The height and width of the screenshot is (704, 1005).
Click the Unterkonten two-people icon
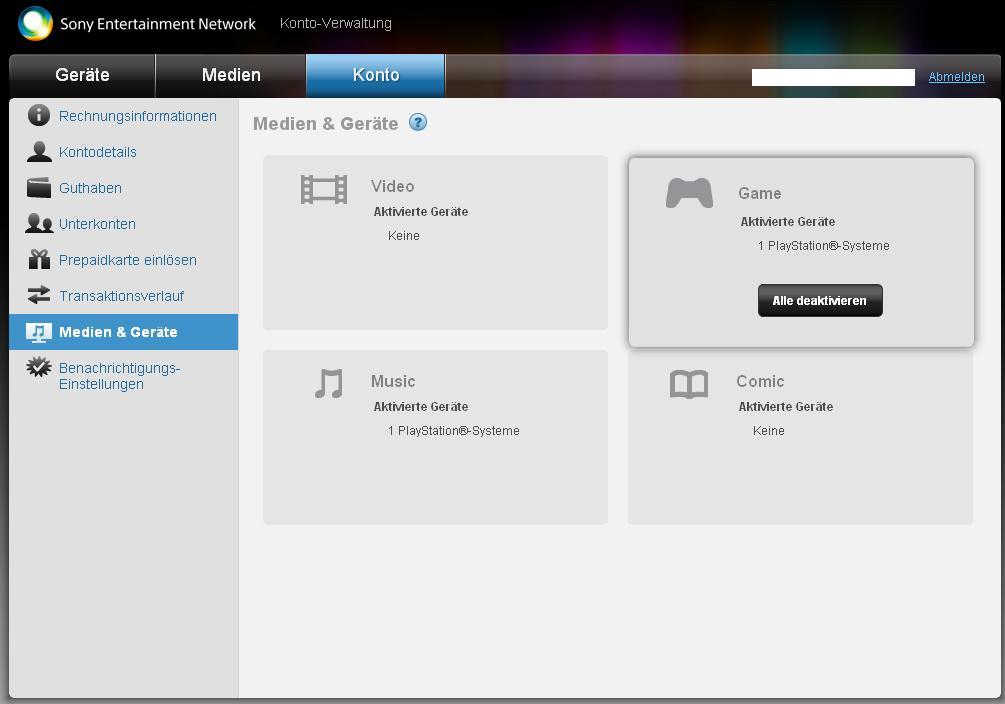(x=39, y=223)
